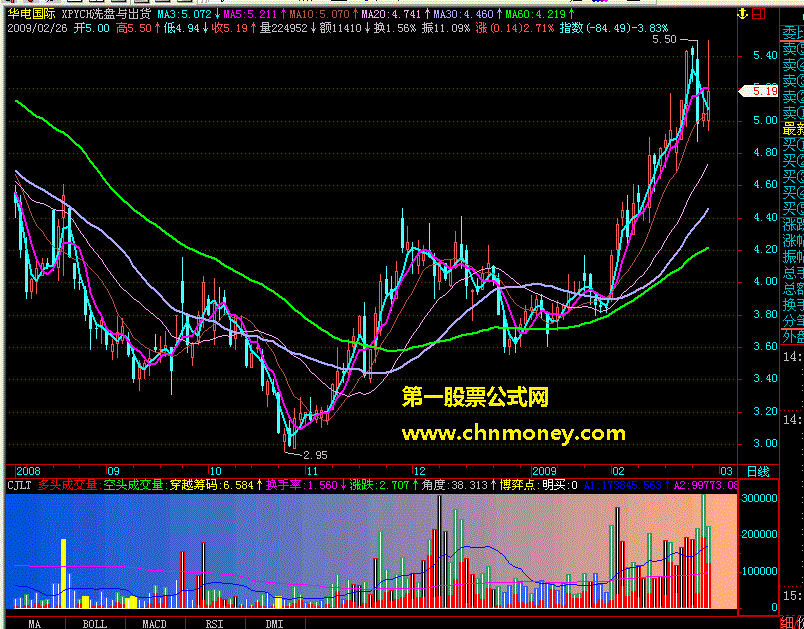Click the 博弈点 legend label
Viewport: 804px width, 629px height.
pyautogui.click(x=518, y=485)
